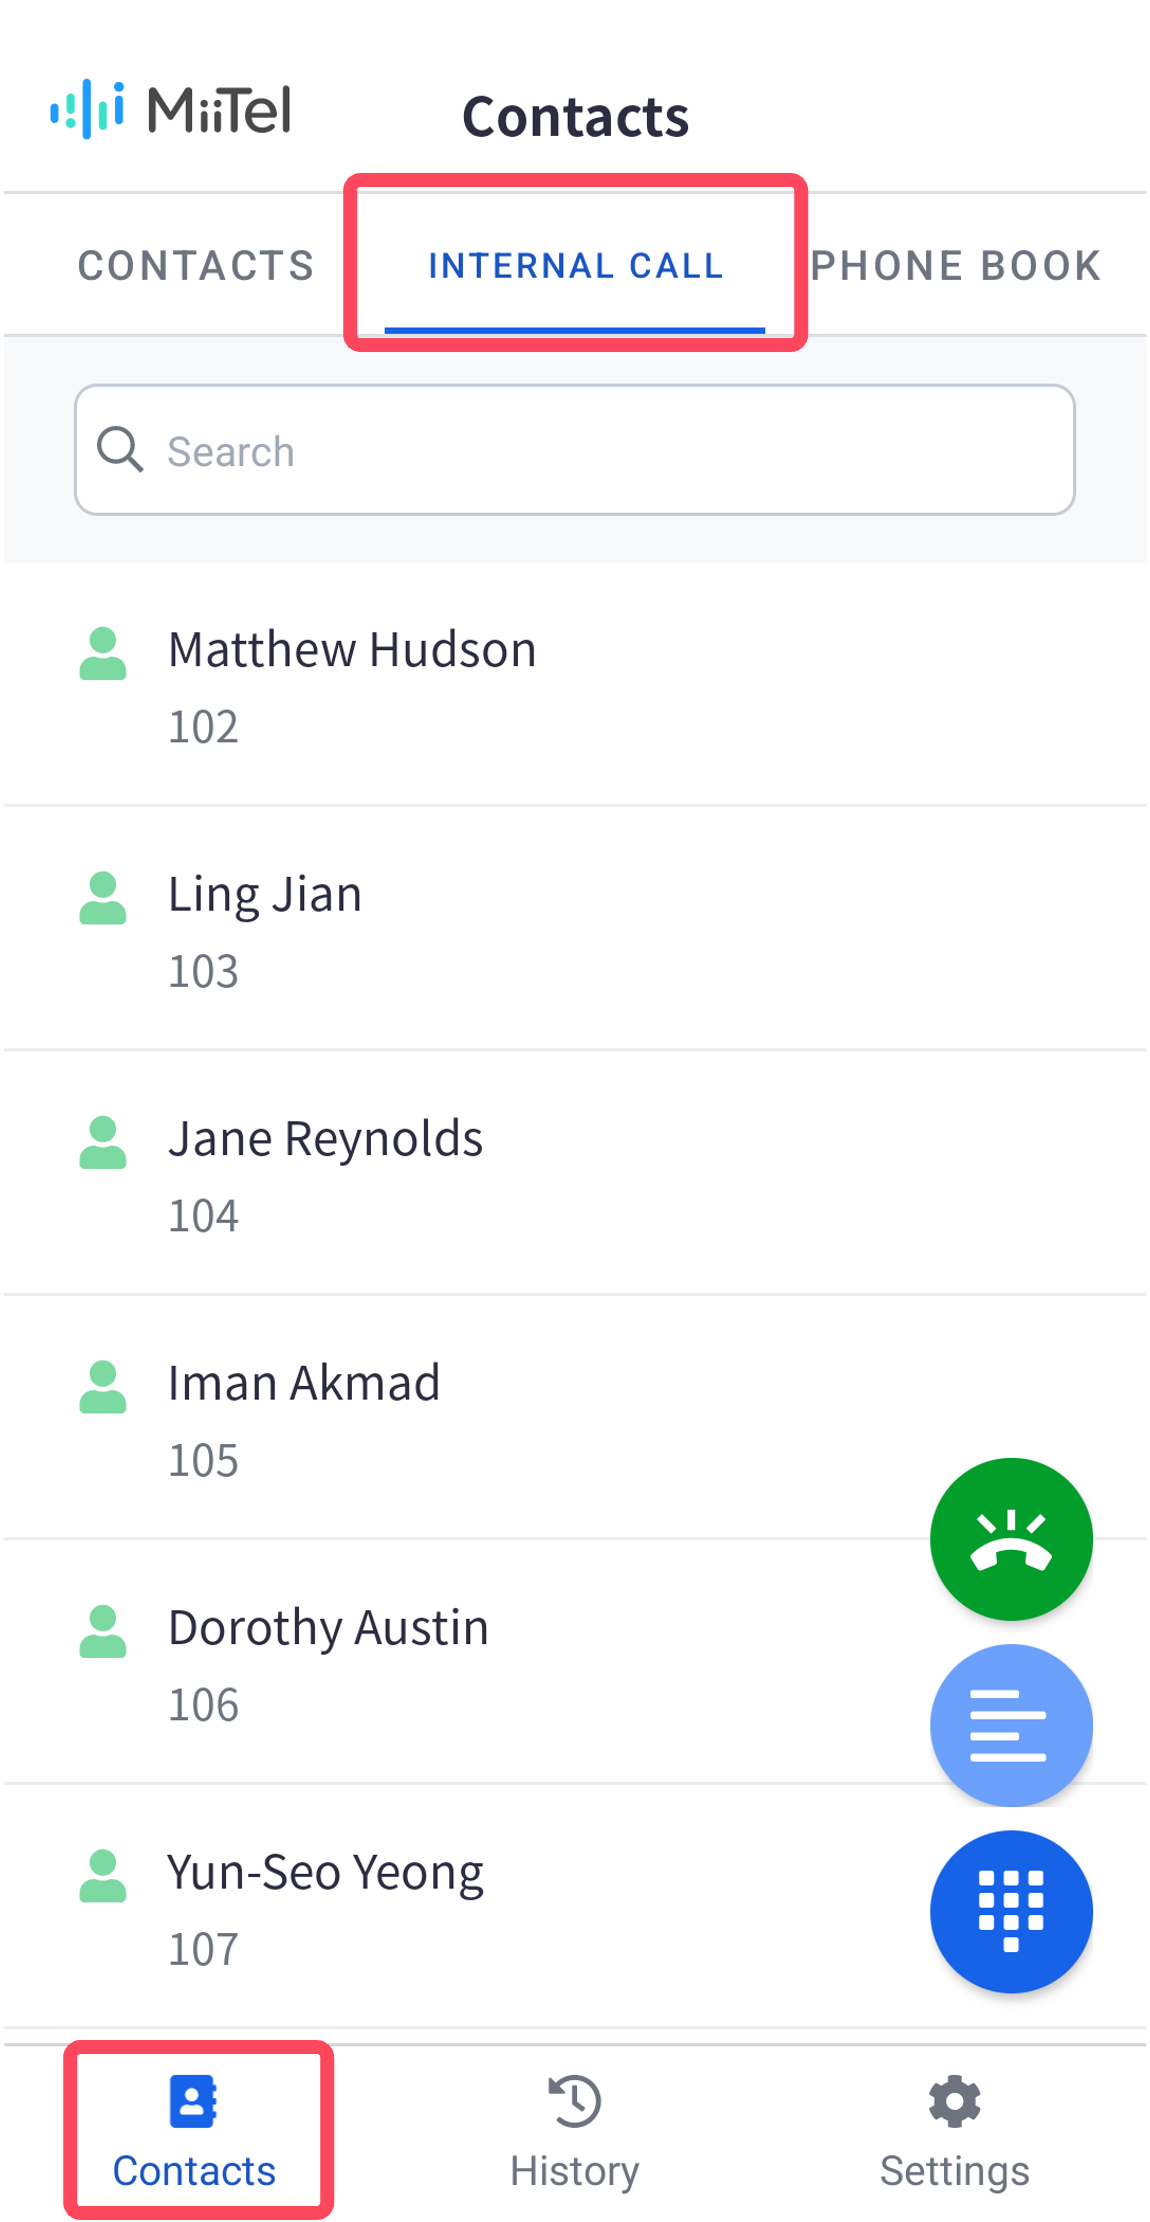Switch to the CONTACTS tab
The height and width of the screenshot is (2222, 1150).
[196, 265]
